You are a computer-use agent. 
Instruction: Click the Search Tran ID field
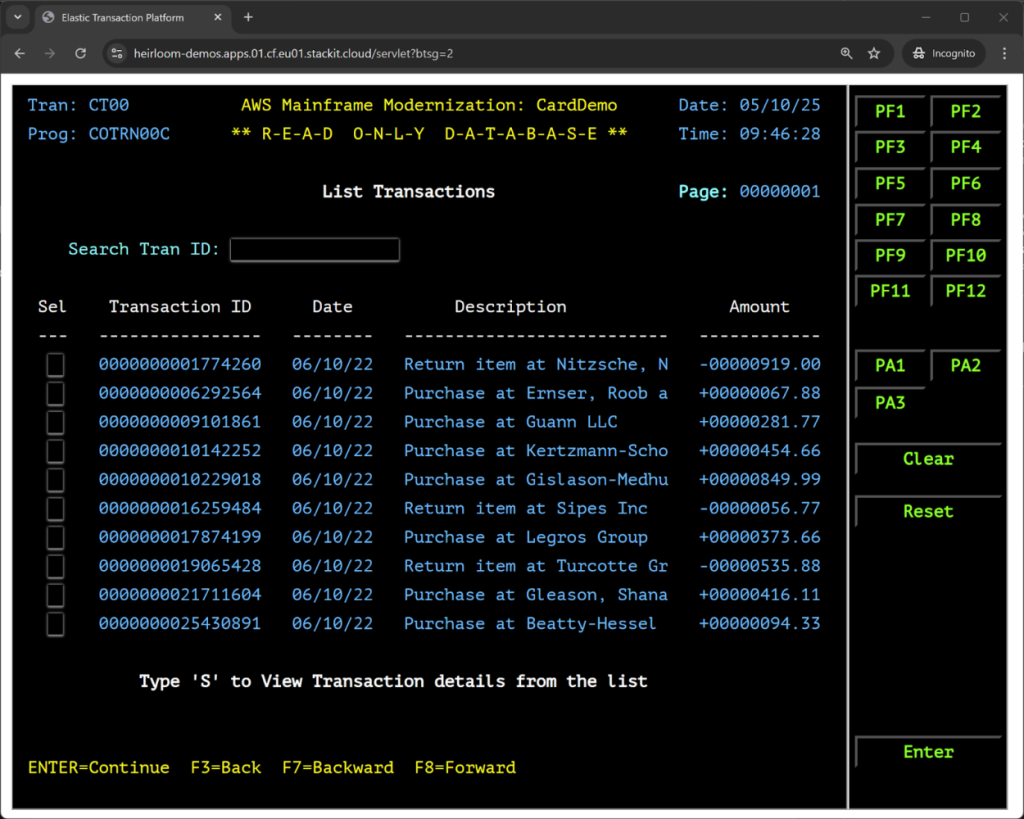[x=315, y=249]
